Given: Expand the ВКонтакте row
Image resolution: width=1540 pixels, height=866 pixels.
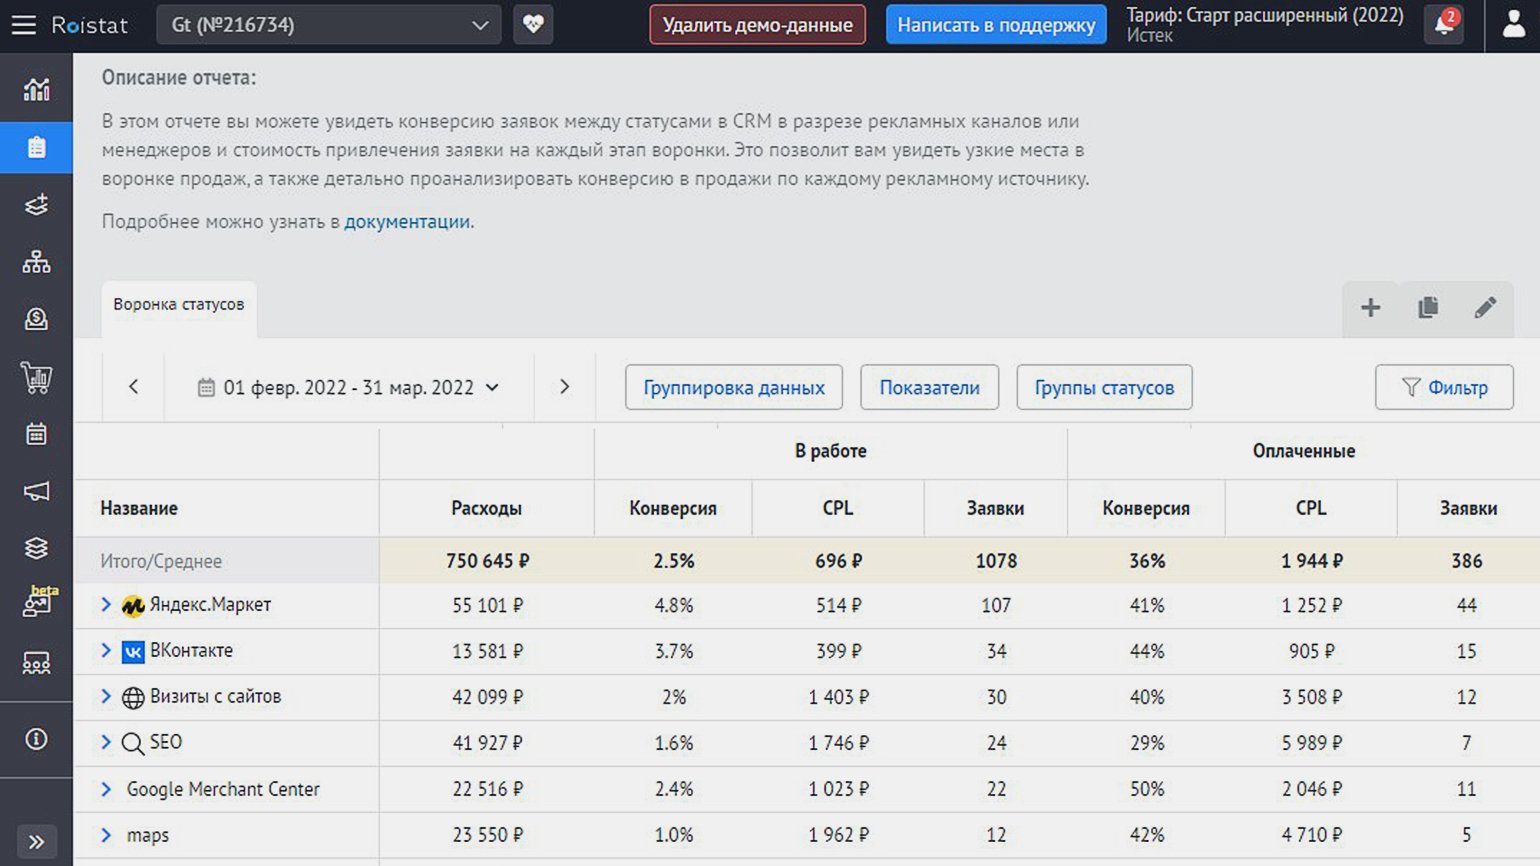Looking at the screenshot, I should click(106, 651).
